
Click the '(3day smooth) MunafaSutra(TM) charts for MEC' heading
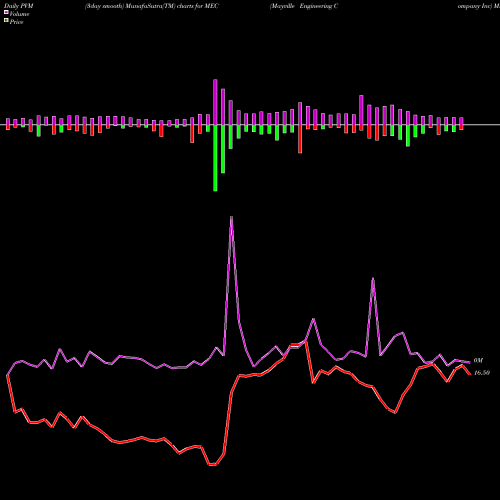pyautogui.click(x=152, y=6)
